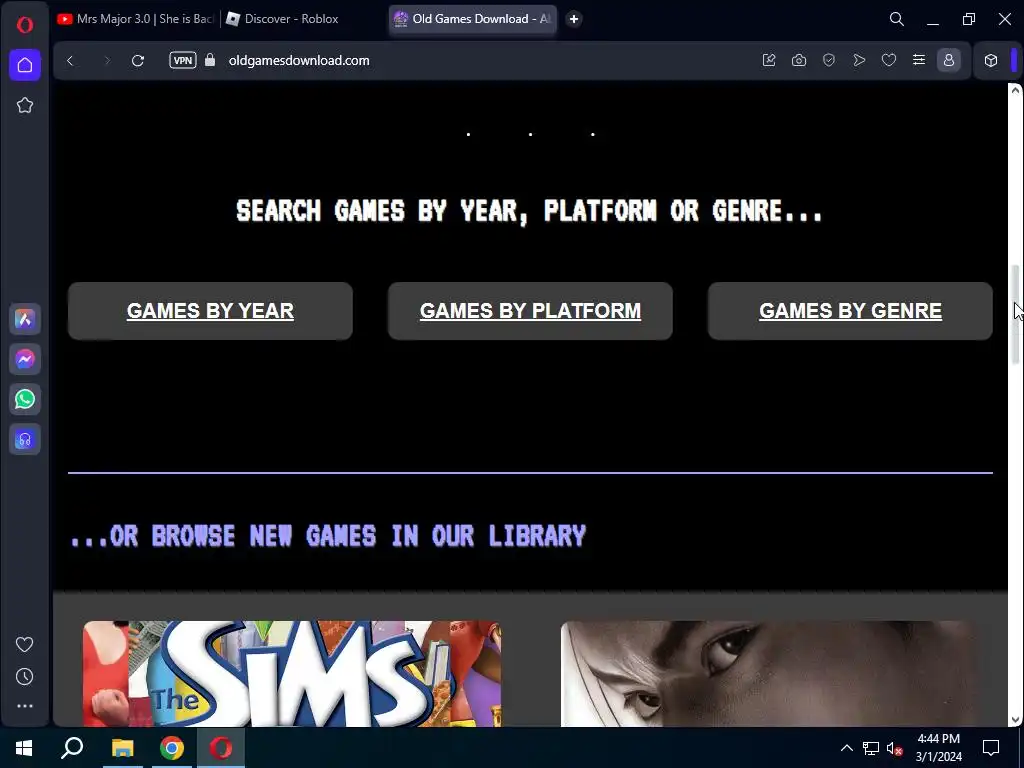Open network status tray icon
The height and width of the screenshot is (768, 1024).
click(x=871, y=748)
